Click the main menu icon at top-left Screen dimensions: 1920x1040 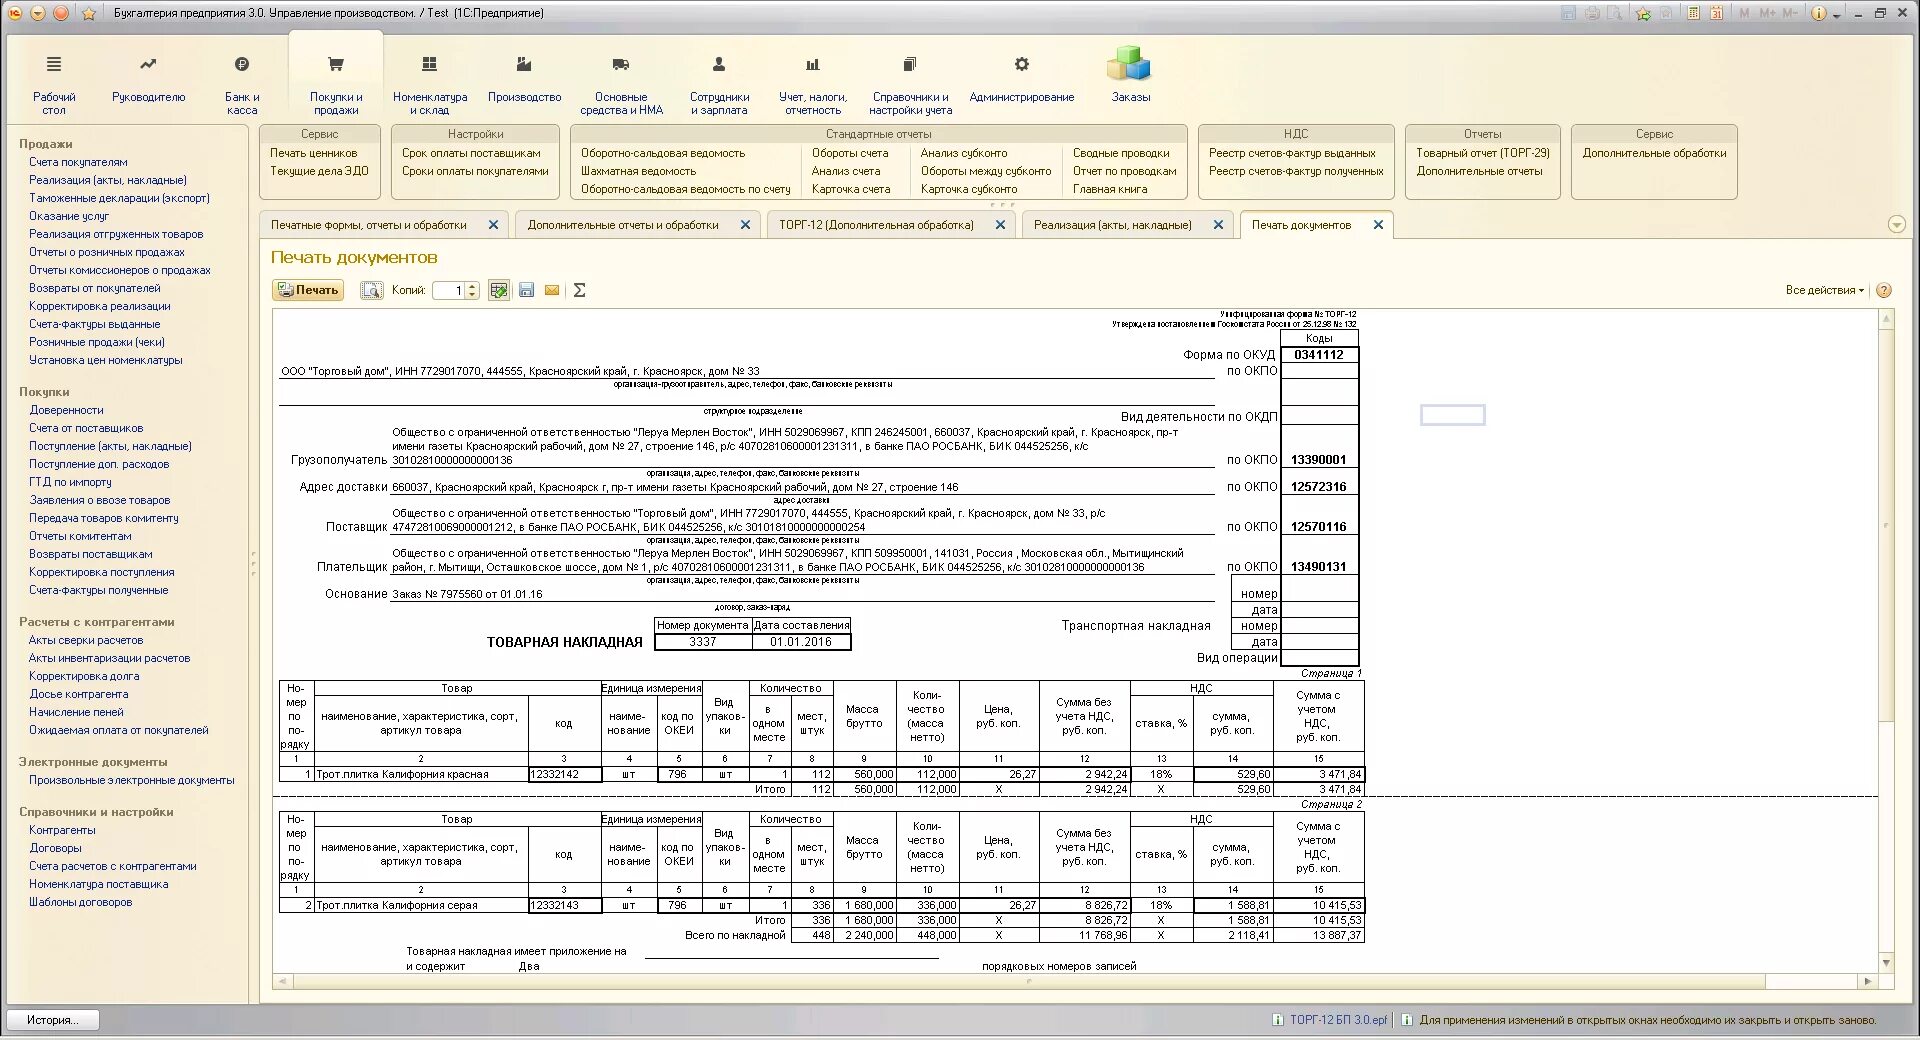15,13
